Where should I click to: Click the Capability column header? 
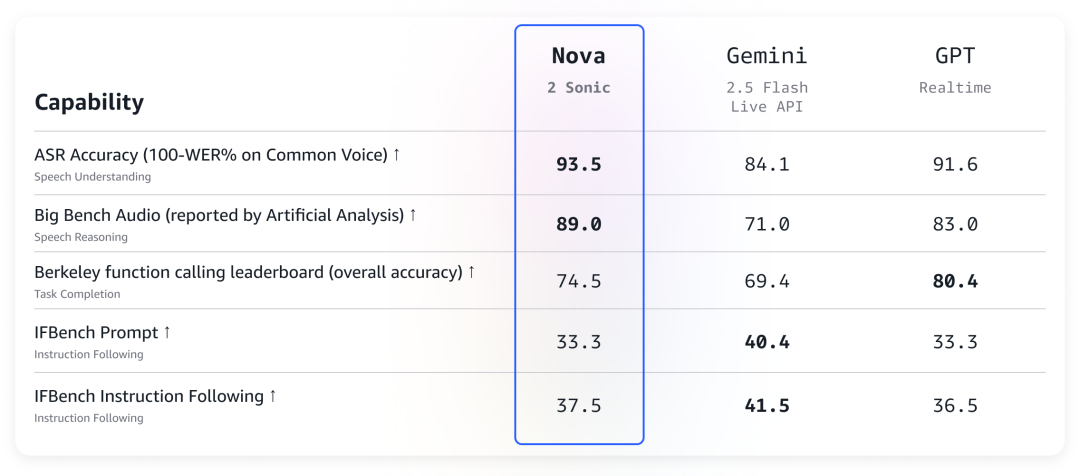[x=89, y=103]
